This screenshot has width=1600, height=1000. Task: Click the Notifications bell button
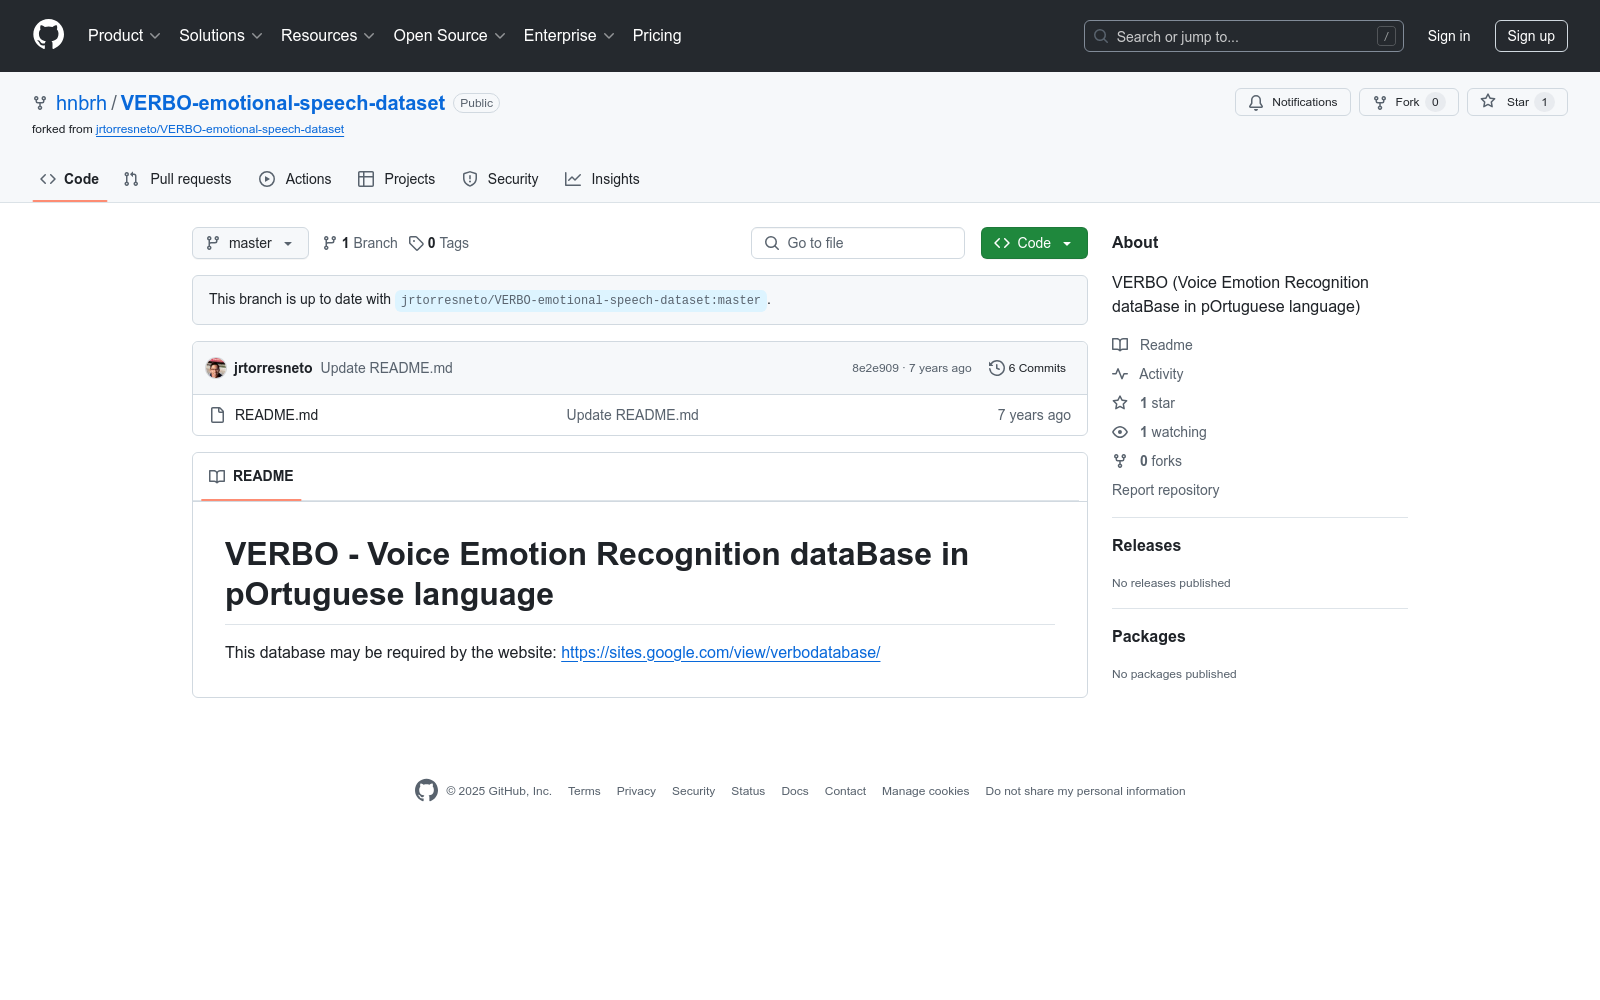(1293, 102)
